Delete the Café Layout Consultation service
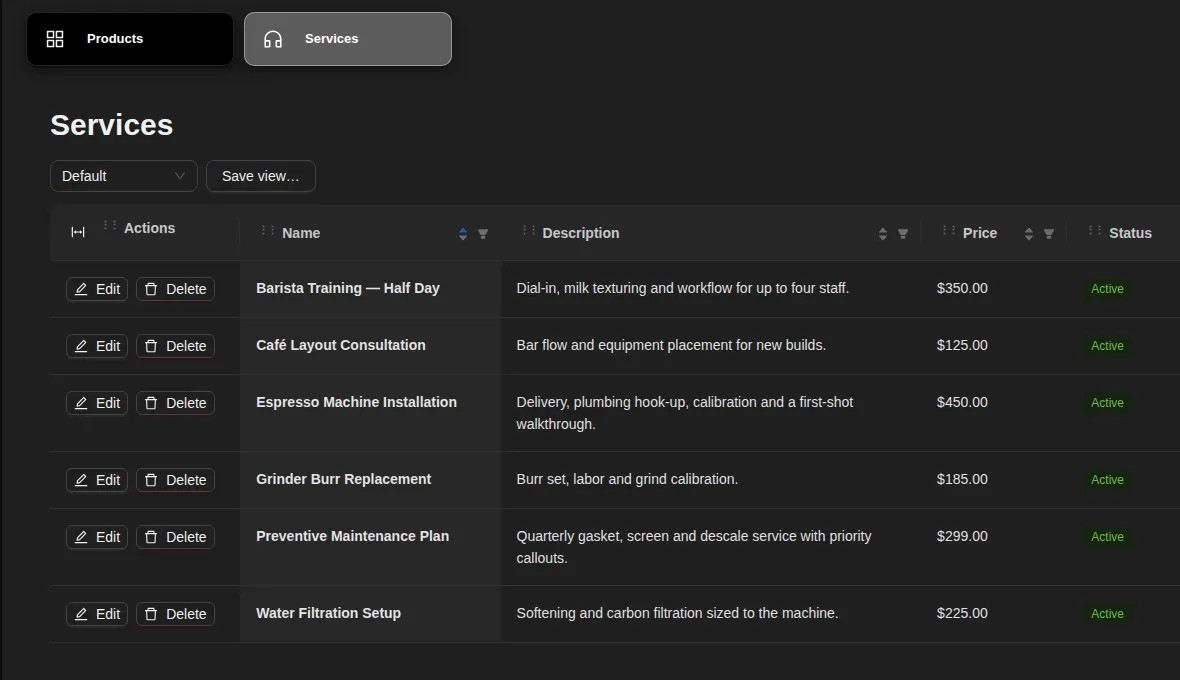The width and height of the screenshot is (1180, 680). tap(175, 346)
